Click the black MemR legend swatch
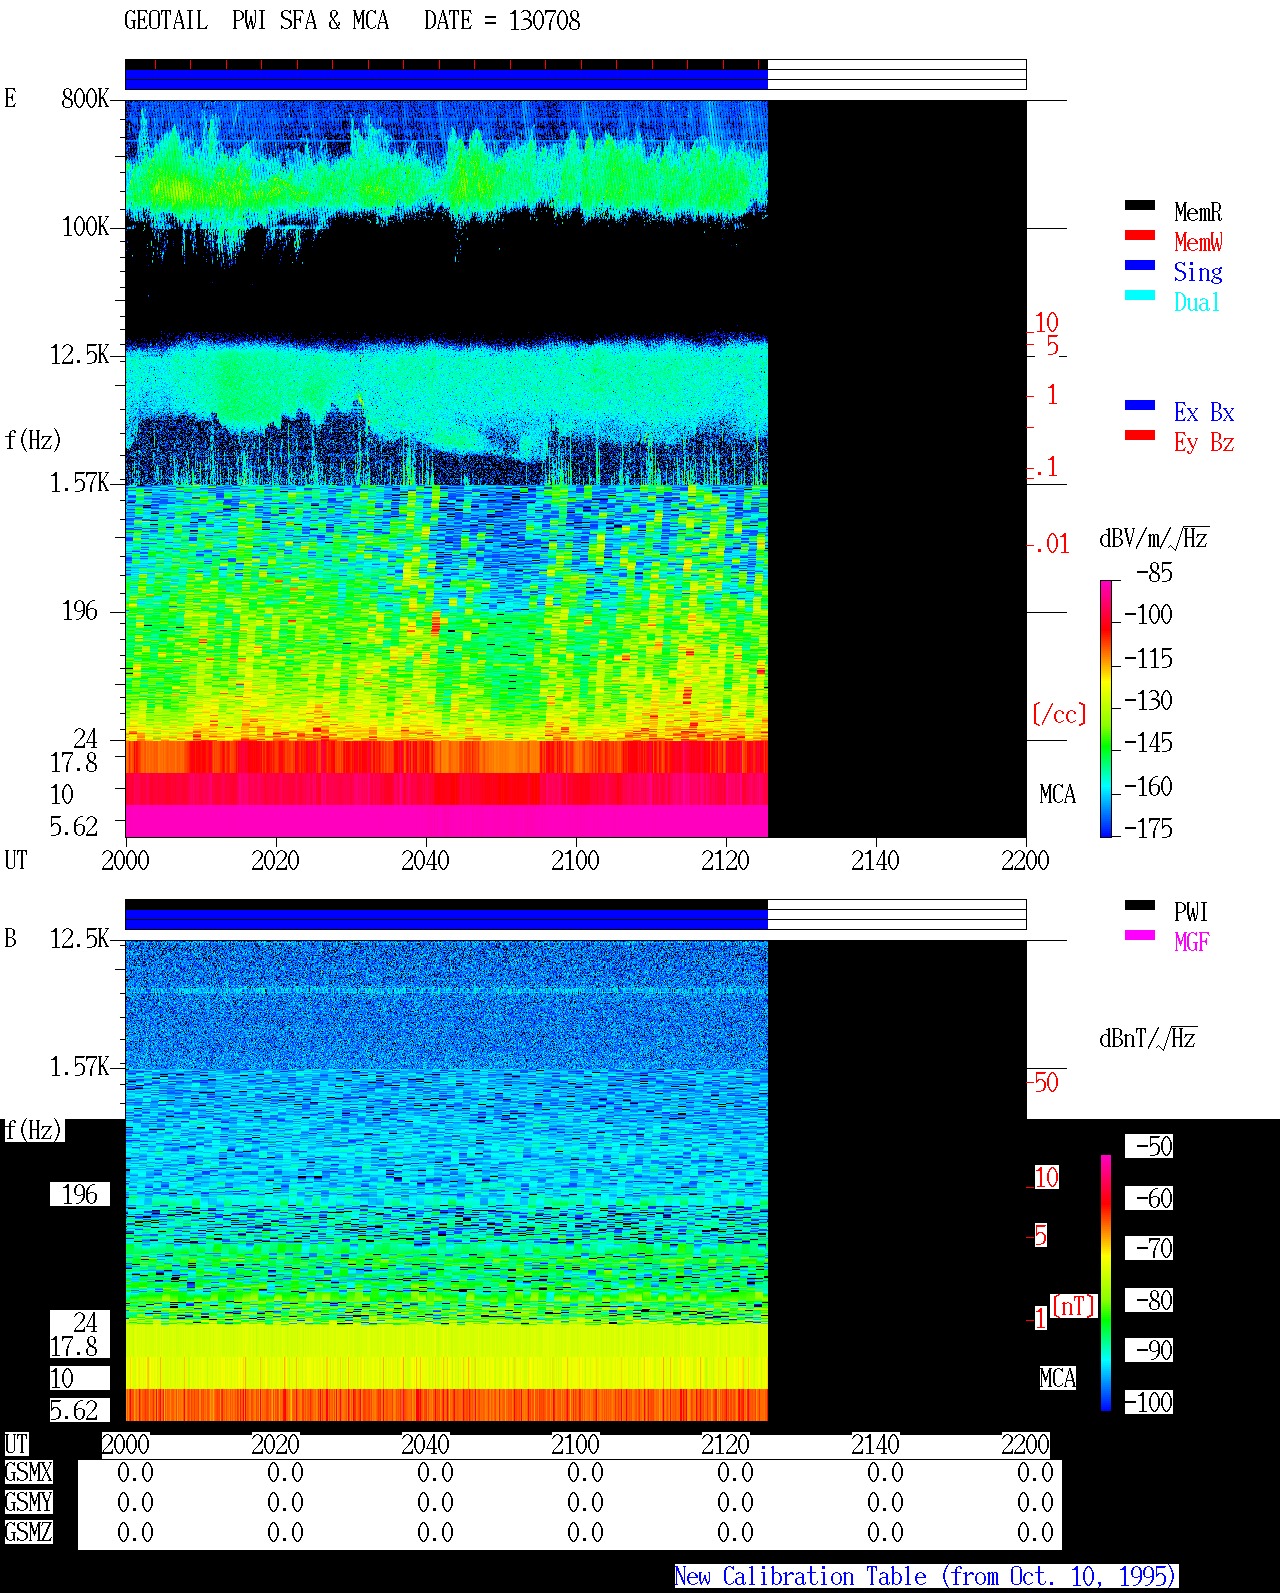The image size is (1280, 1593). 1139,205
